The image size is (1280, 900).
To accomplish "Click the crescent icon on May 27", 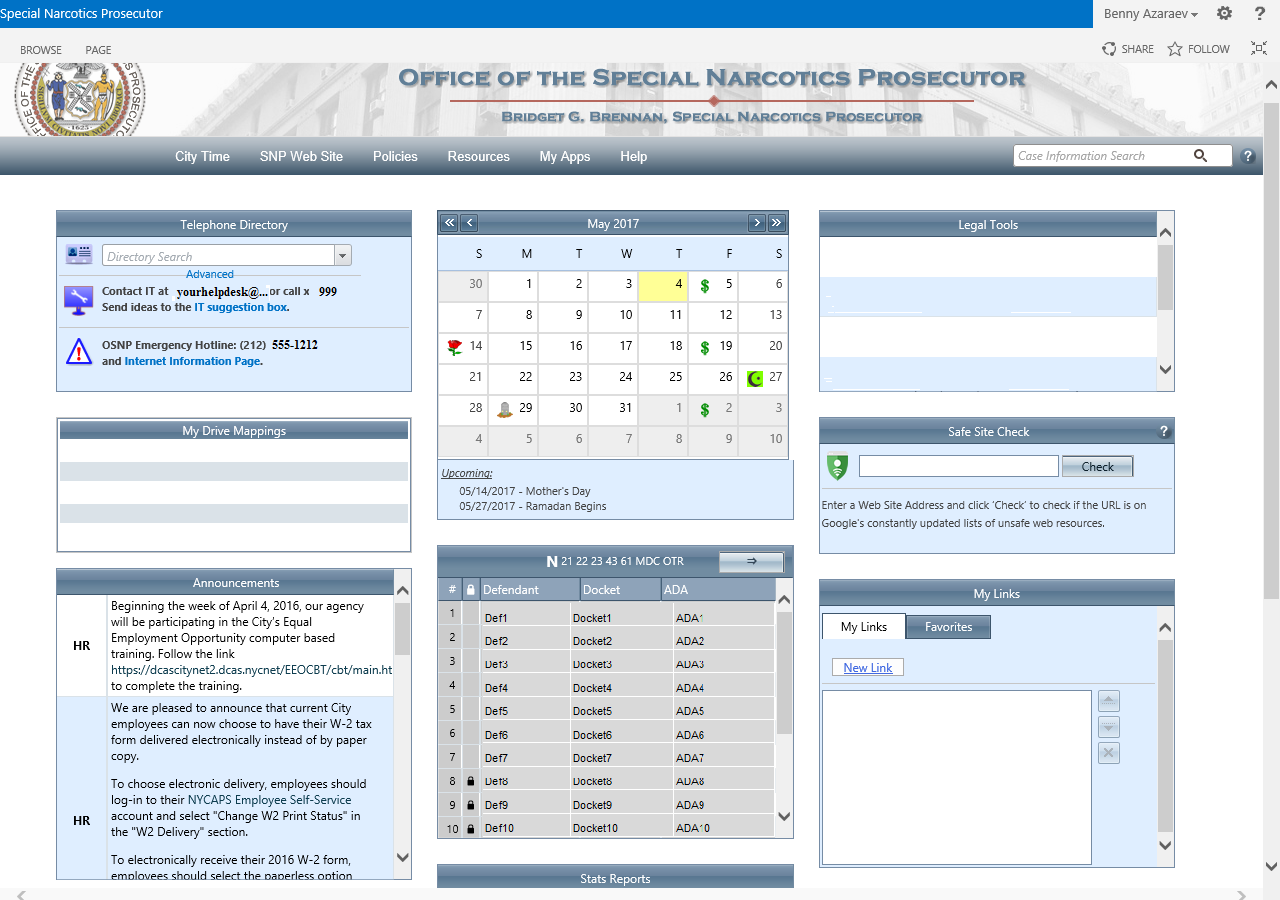I will (755, 378).
